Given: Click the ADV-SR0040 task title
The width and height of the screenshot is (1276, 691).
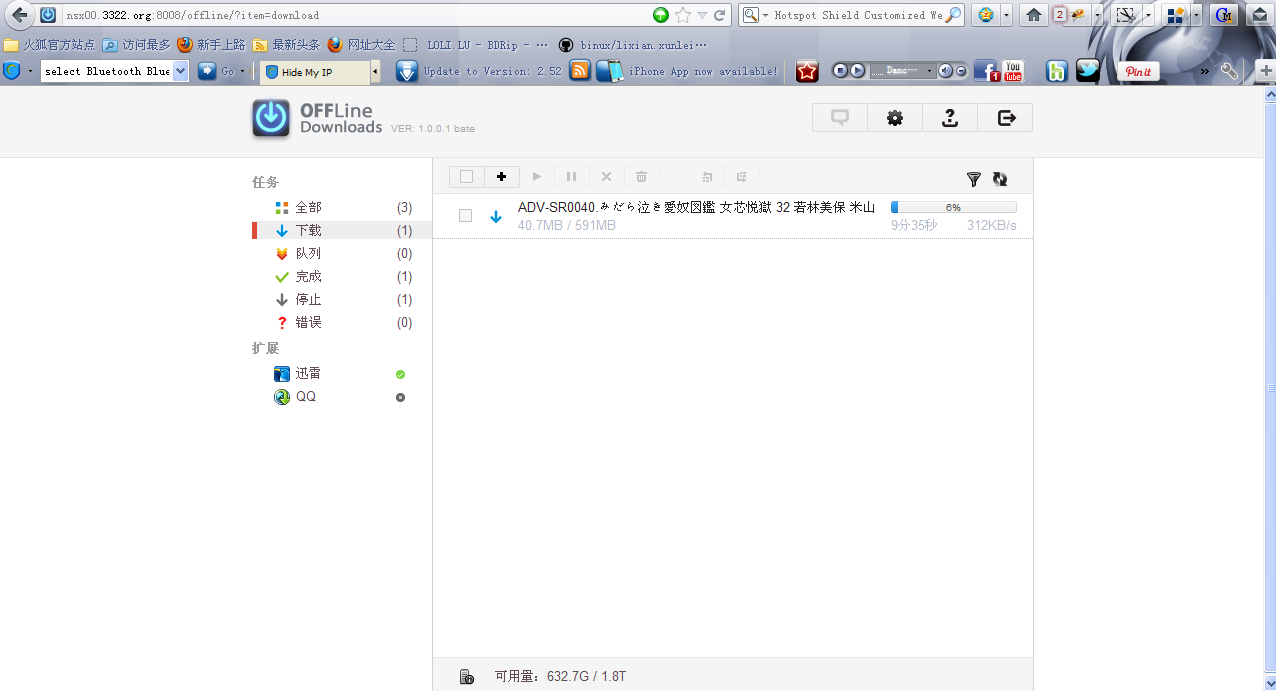Looking at the screenshot, I should pos(696,207).
